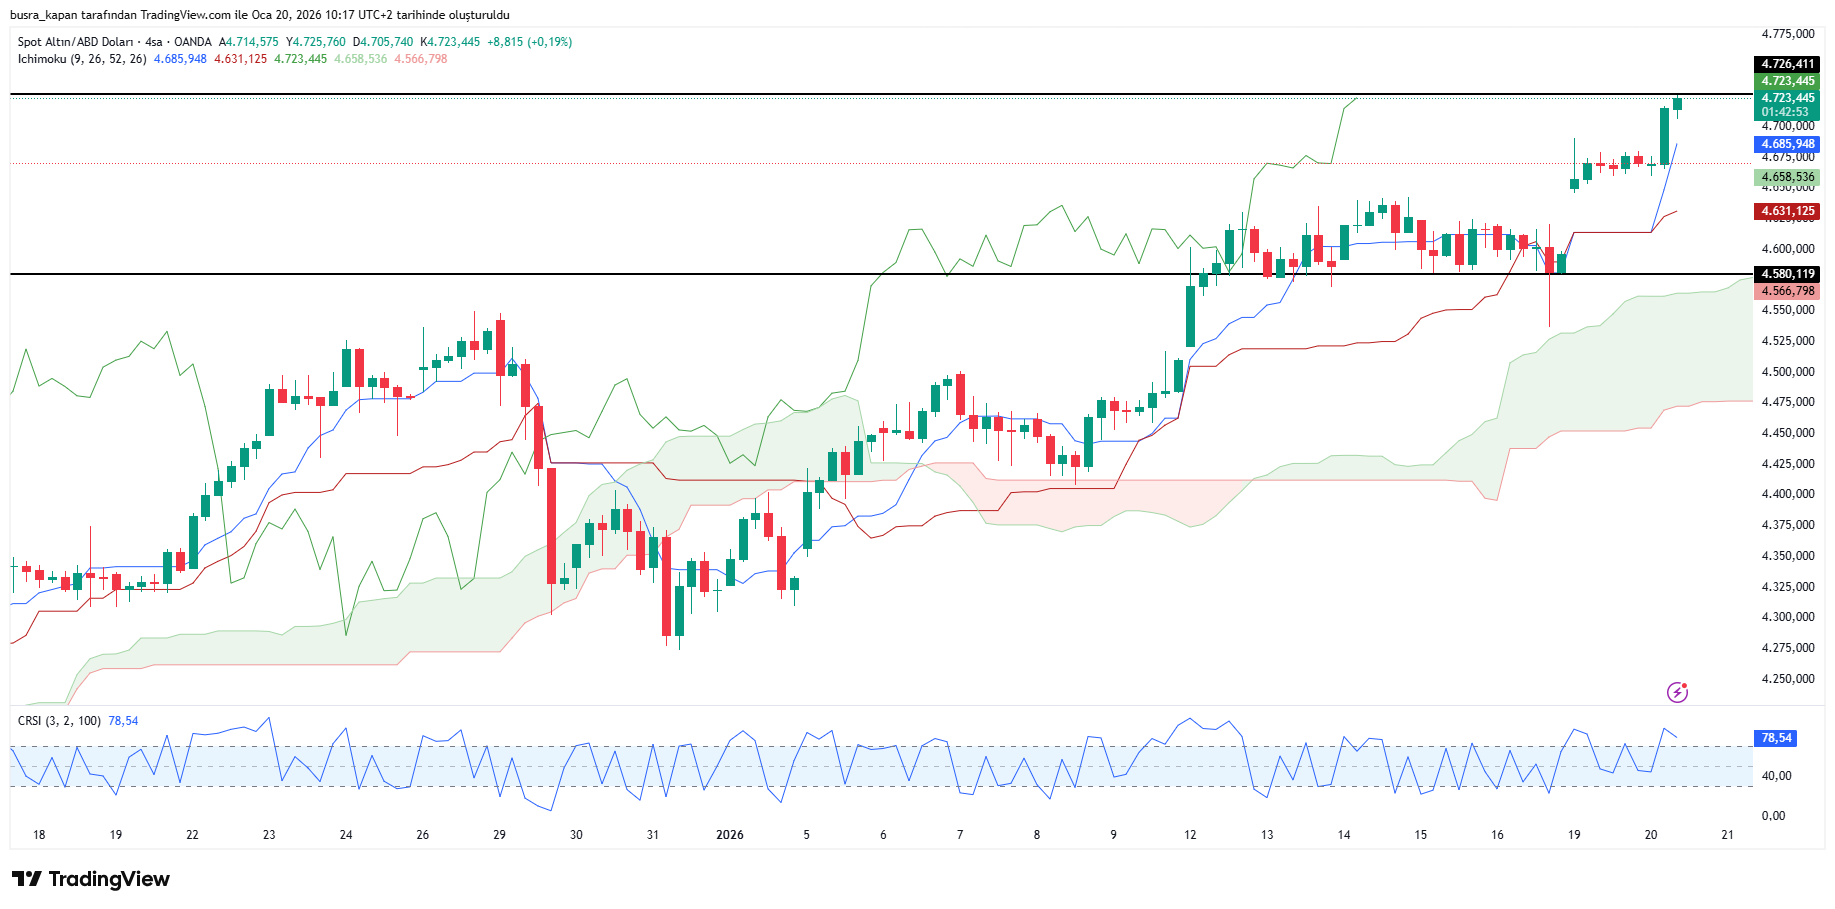The image size is (1835, 909).
Task: Select the Ichimoku (9, 26, 52, 26) legend
Action: click(82, 59)
